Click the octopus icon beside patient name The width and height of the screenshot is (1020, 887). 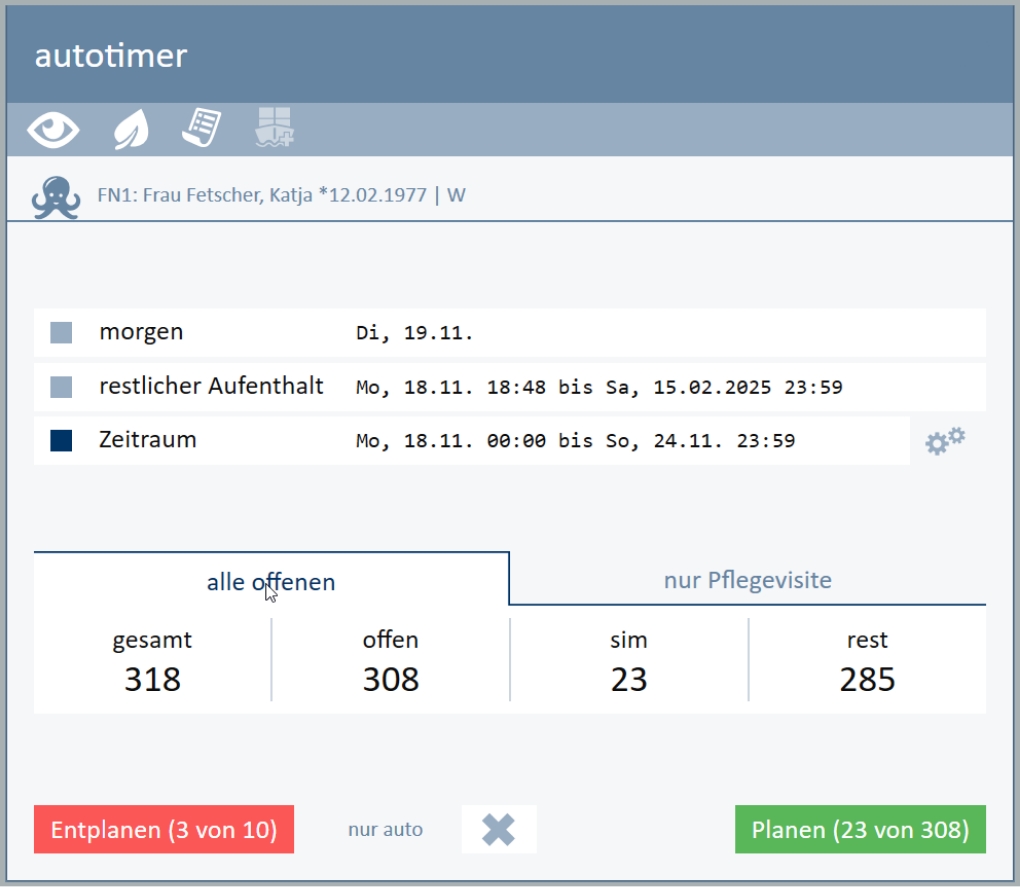tap(56, 196)
